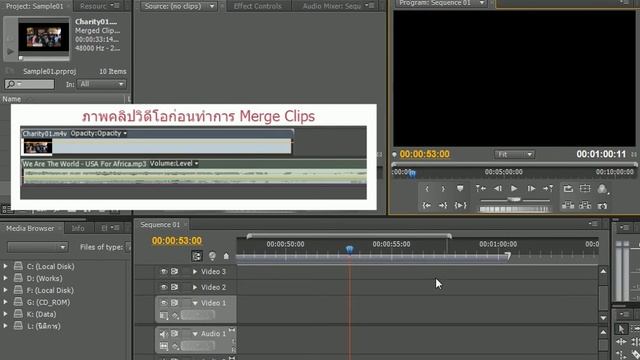Expand C: (Local Disk) in Media Browser
Screen dimensions: 640x360
click(6, 266)
